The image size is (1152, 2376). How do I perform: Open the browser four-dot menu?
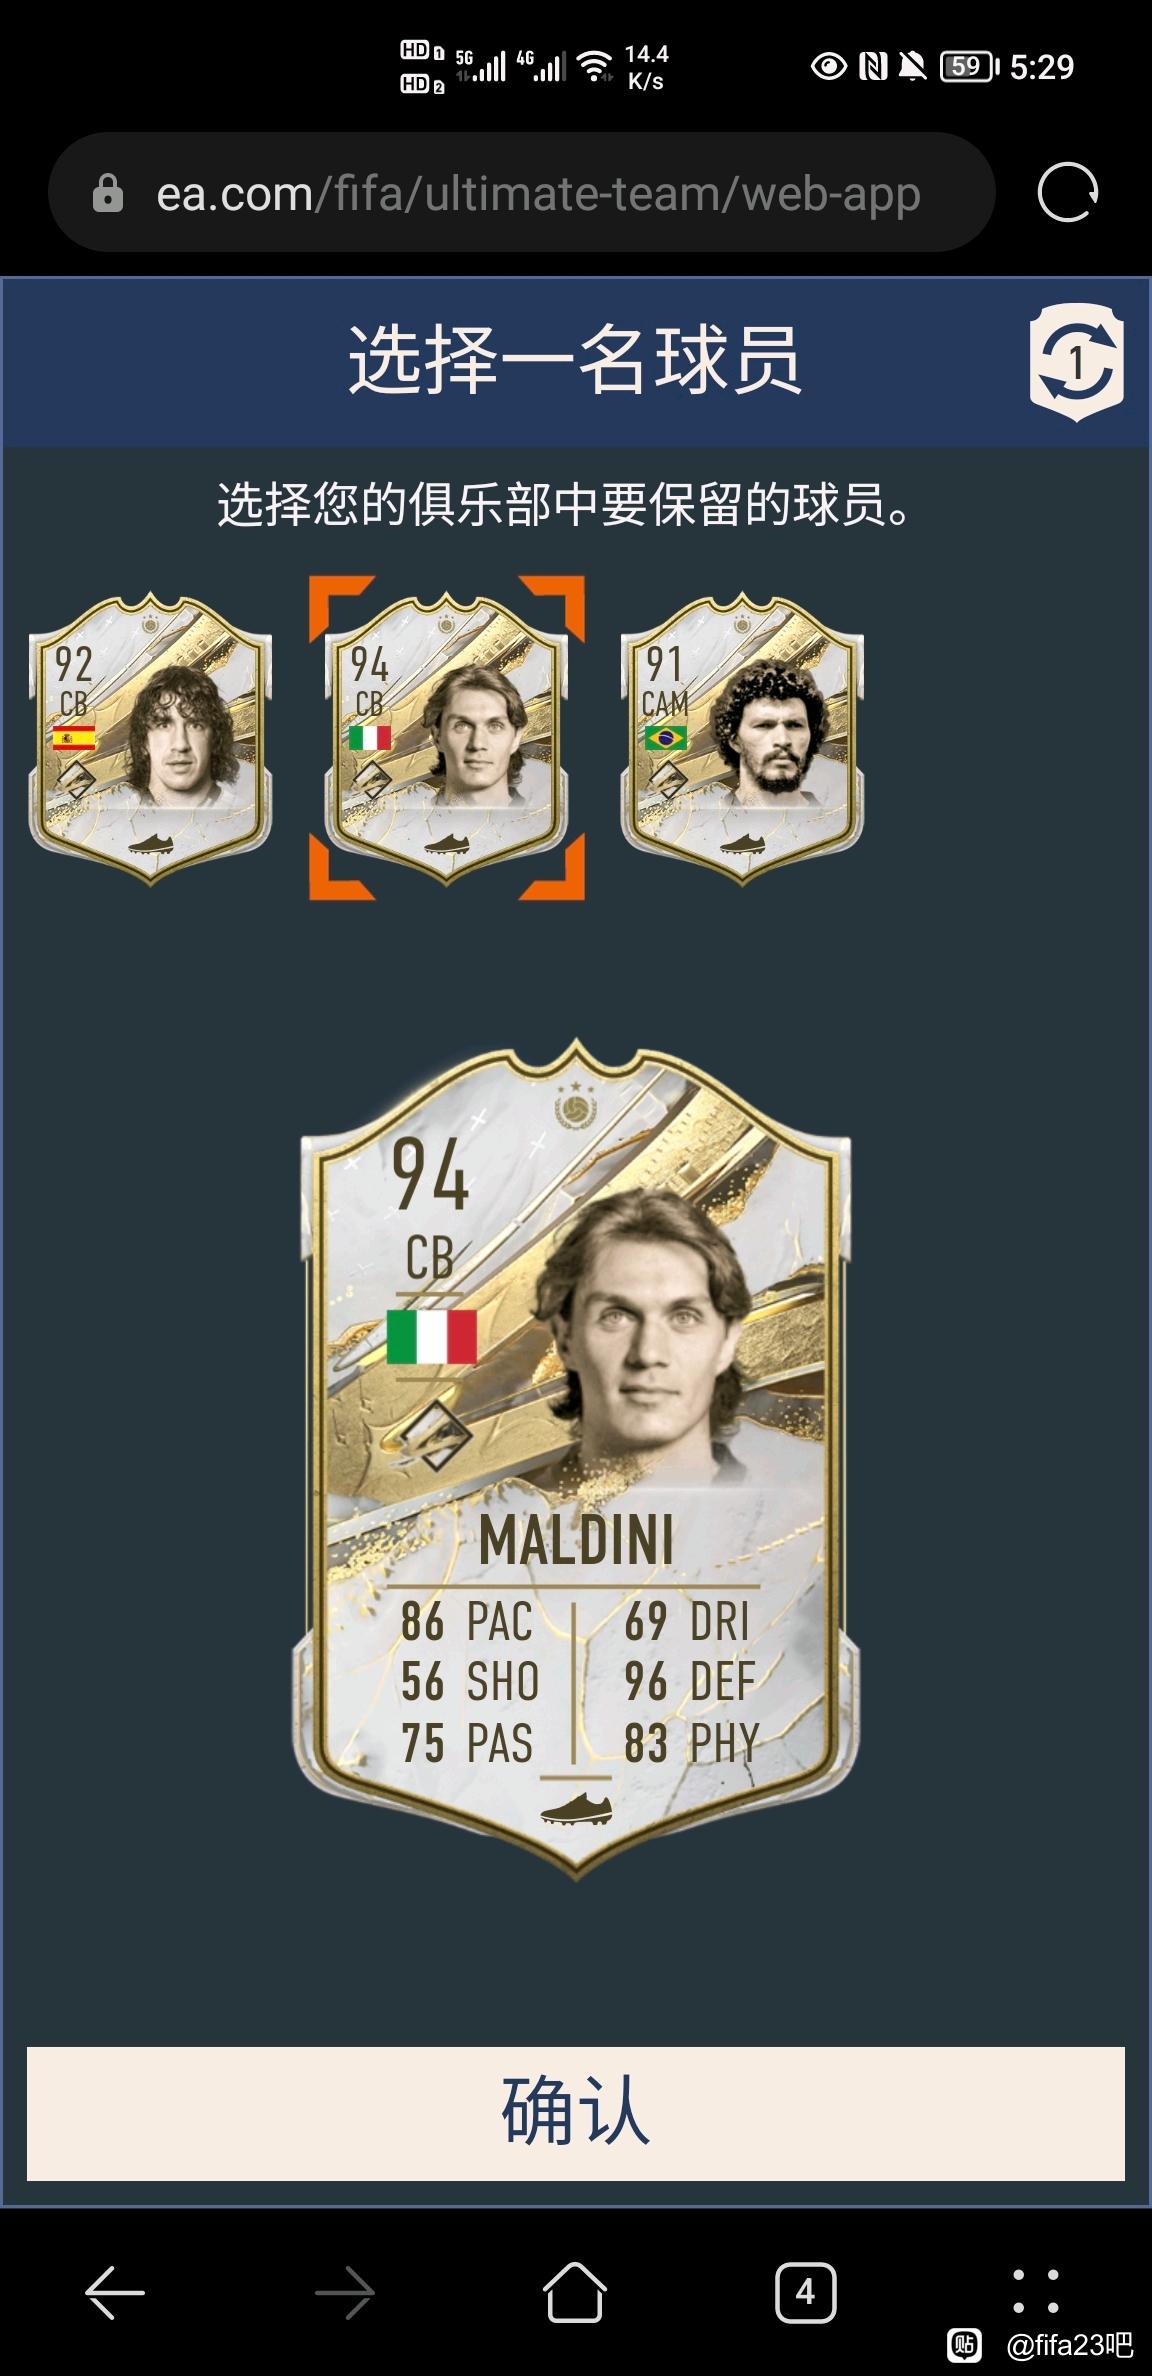(x=1036, y=2291)
